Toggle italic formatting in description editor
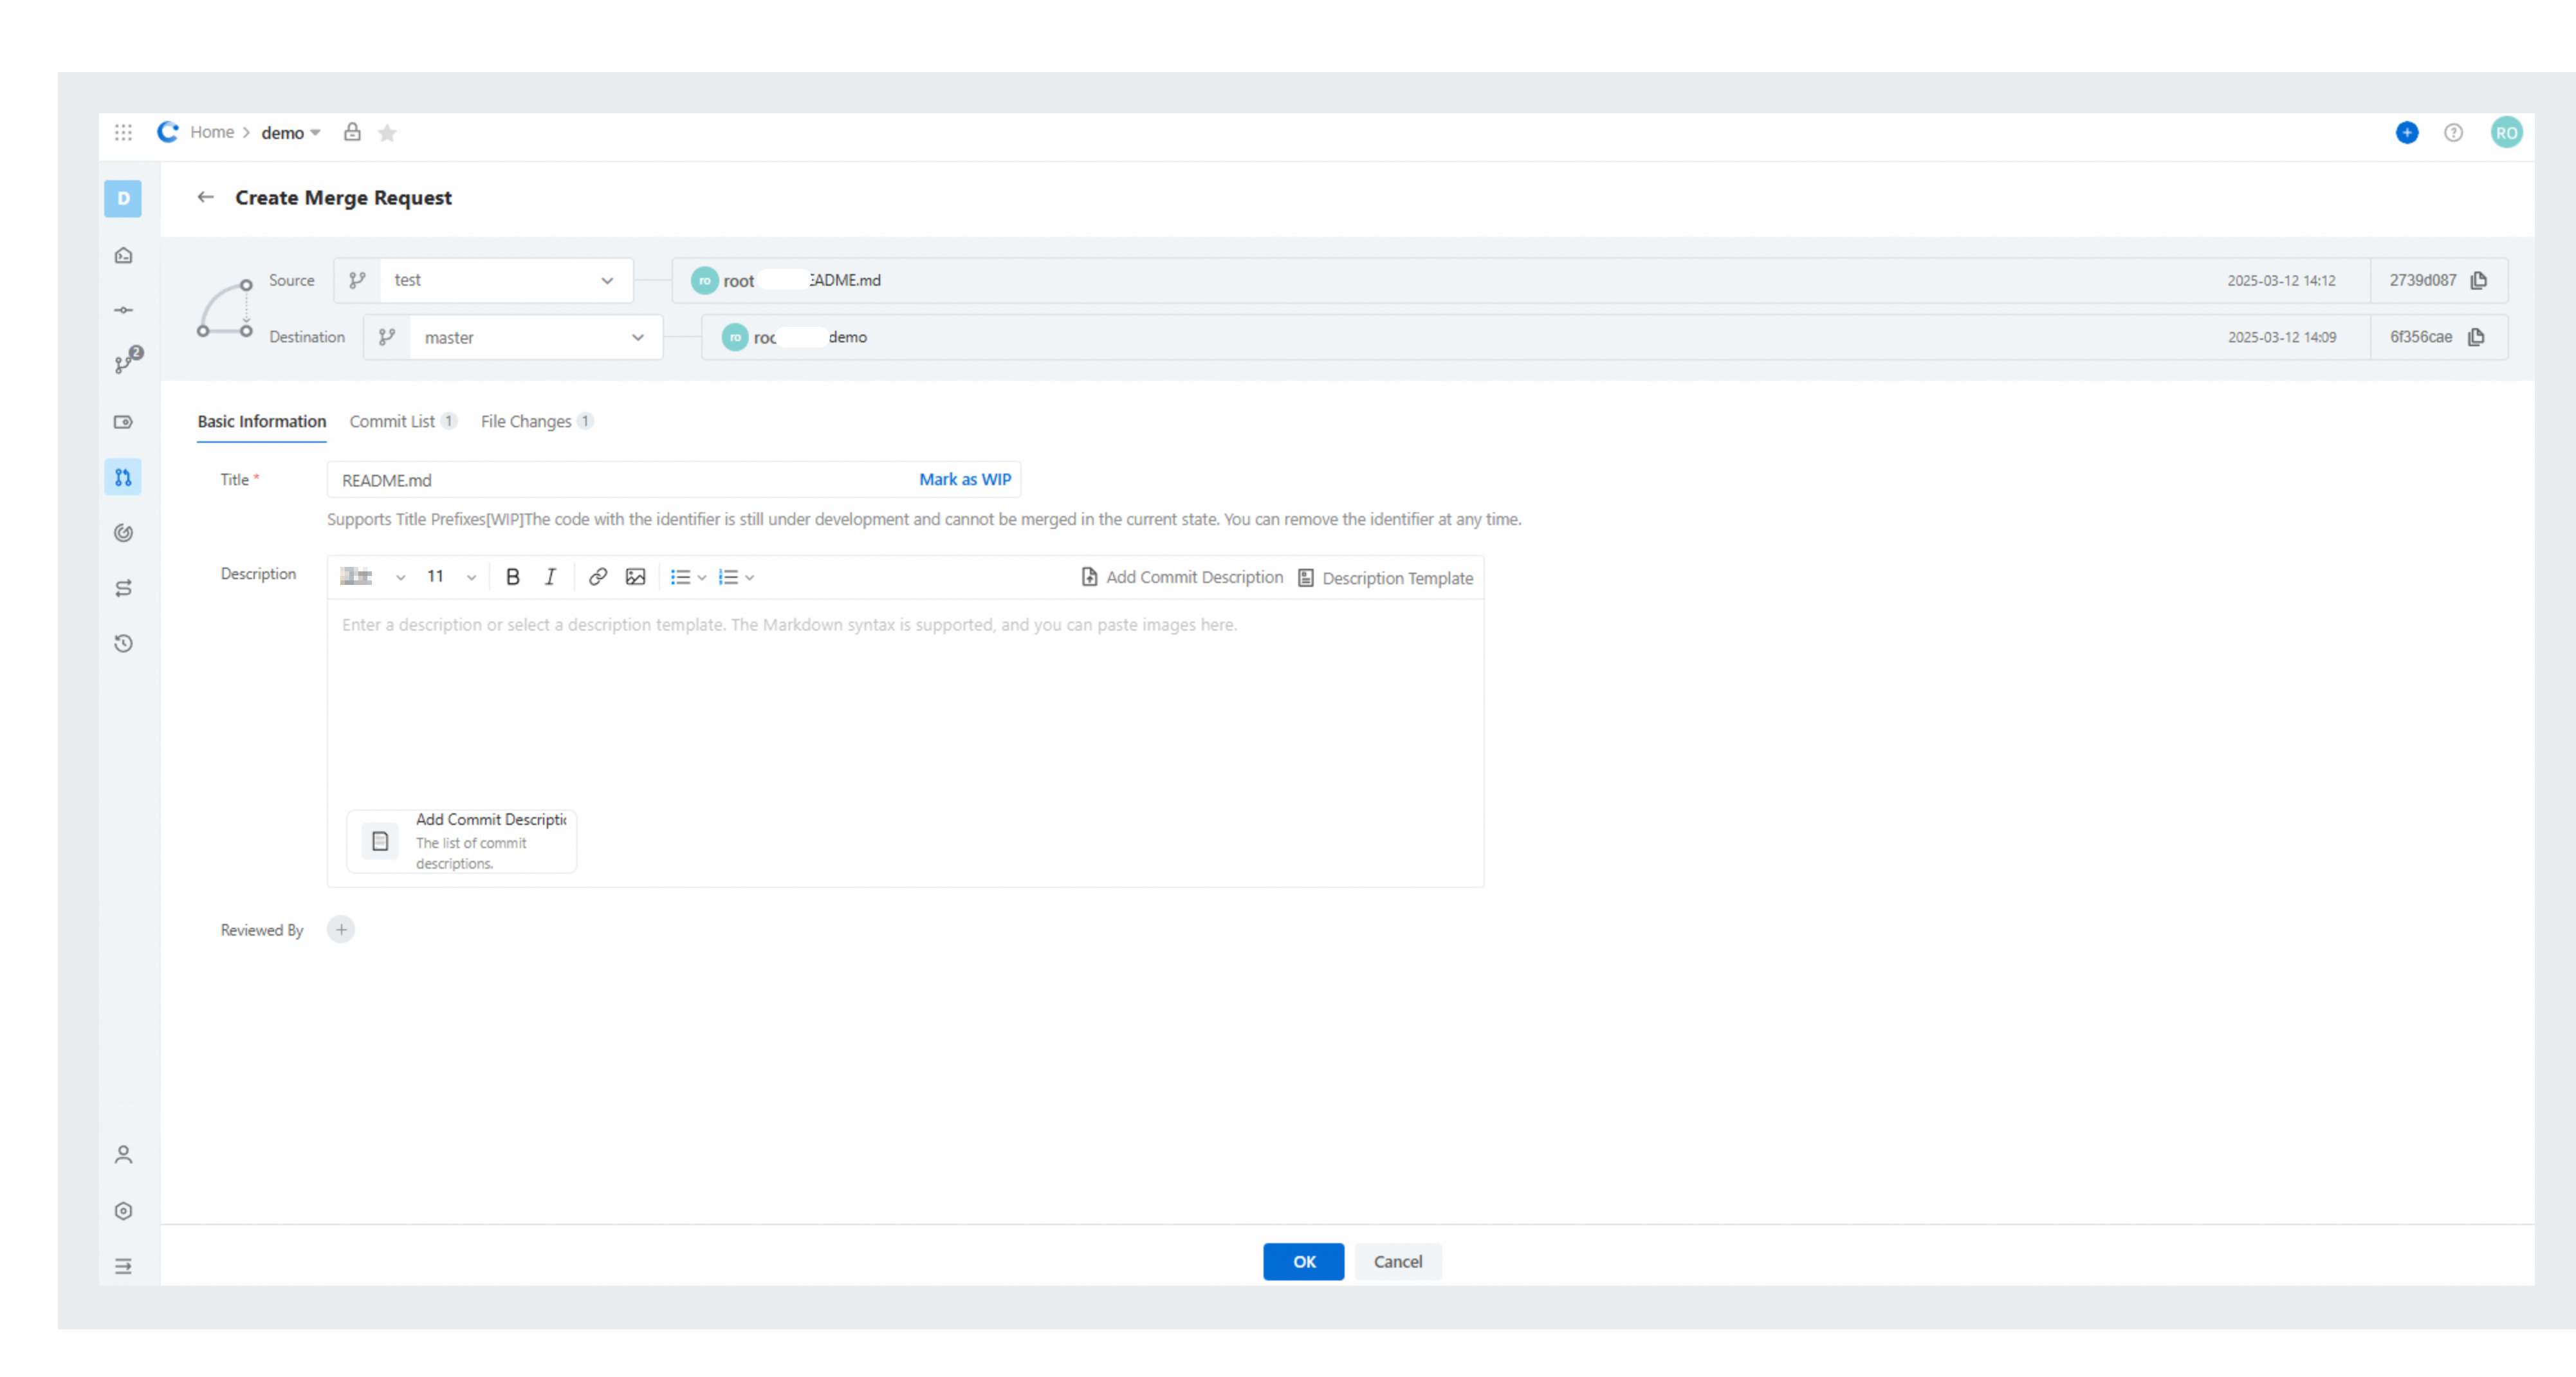The width and height of the screenshot is (2576, 1377). (x=550, y=577)
